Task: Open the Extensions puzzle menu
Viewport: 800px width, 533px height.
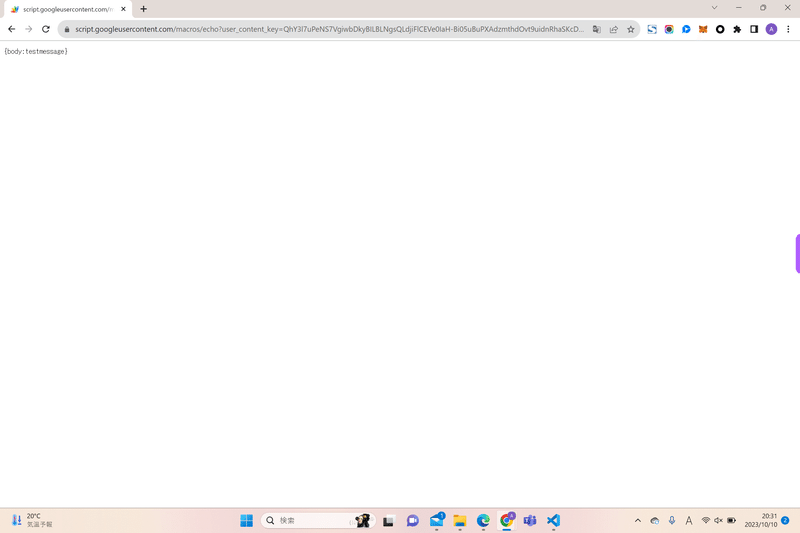Action: click(737, 29)
